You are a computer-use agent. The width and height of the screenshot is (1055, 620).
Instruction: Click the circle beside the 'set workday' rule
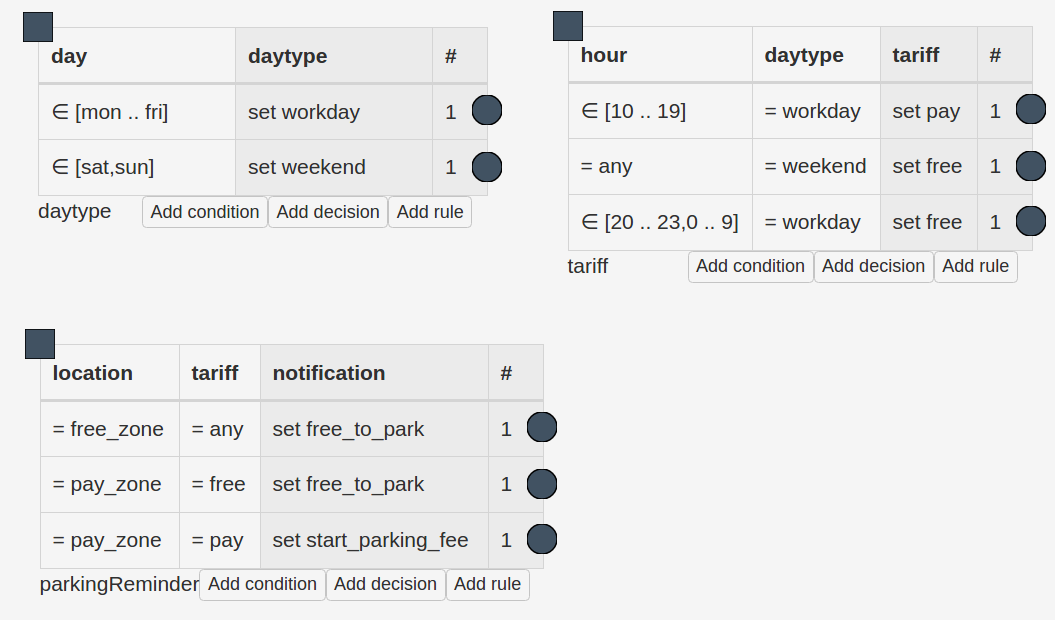pos(486,110)
